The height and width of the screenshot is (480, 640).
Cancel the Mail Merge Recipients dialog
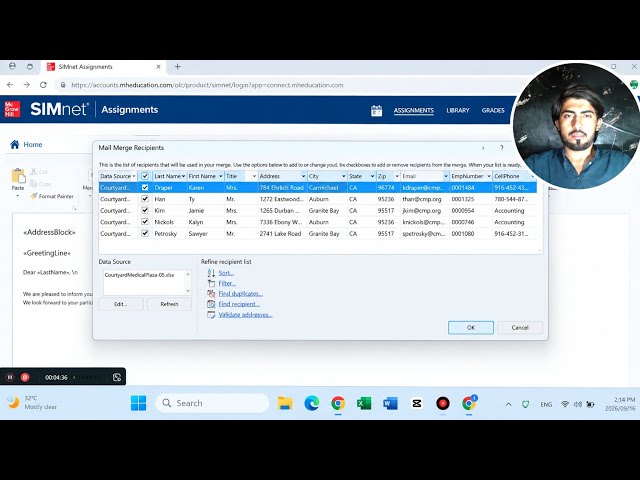coord(520,327)
